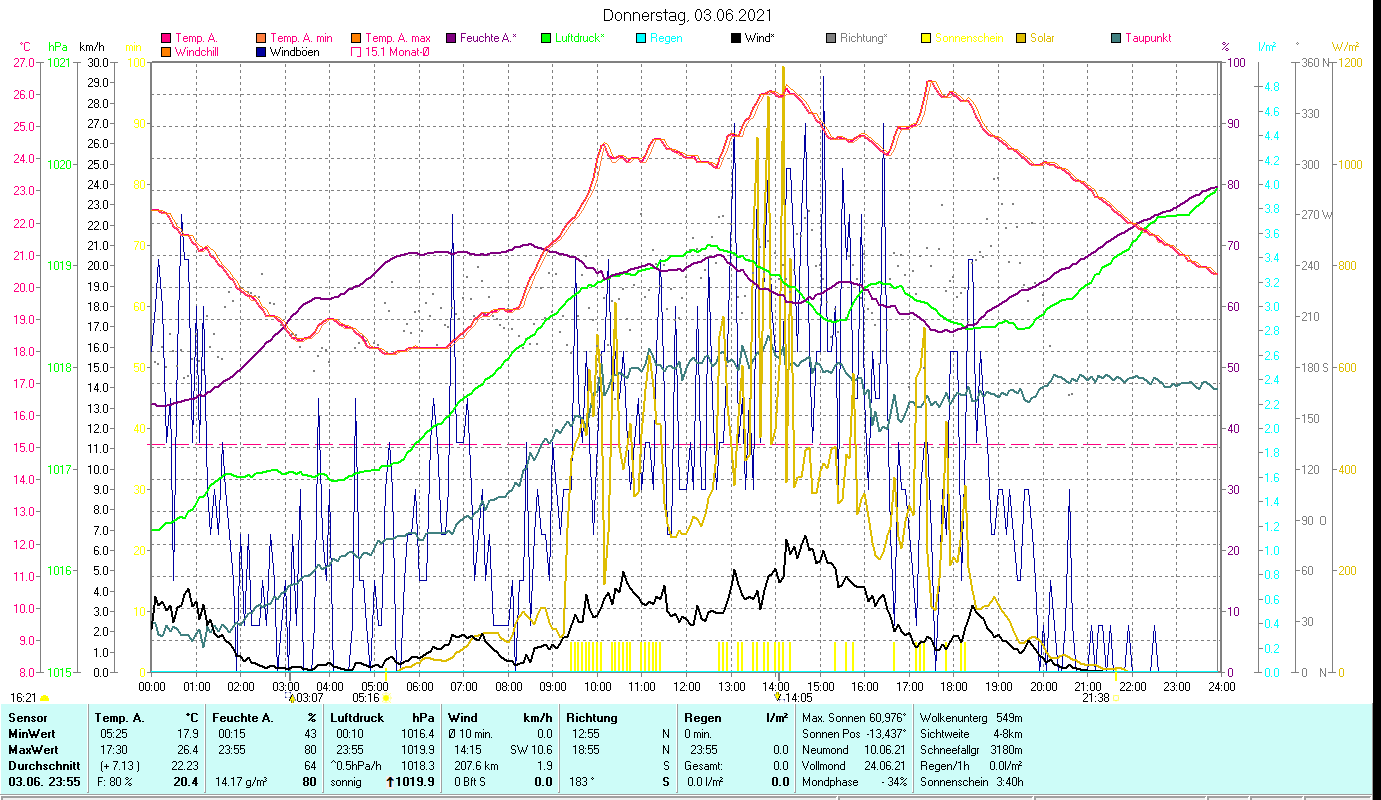The height and width of the screenshot is (800, 1381).
Task: Click the wind direction value 183 °
Action: [581, 781]
